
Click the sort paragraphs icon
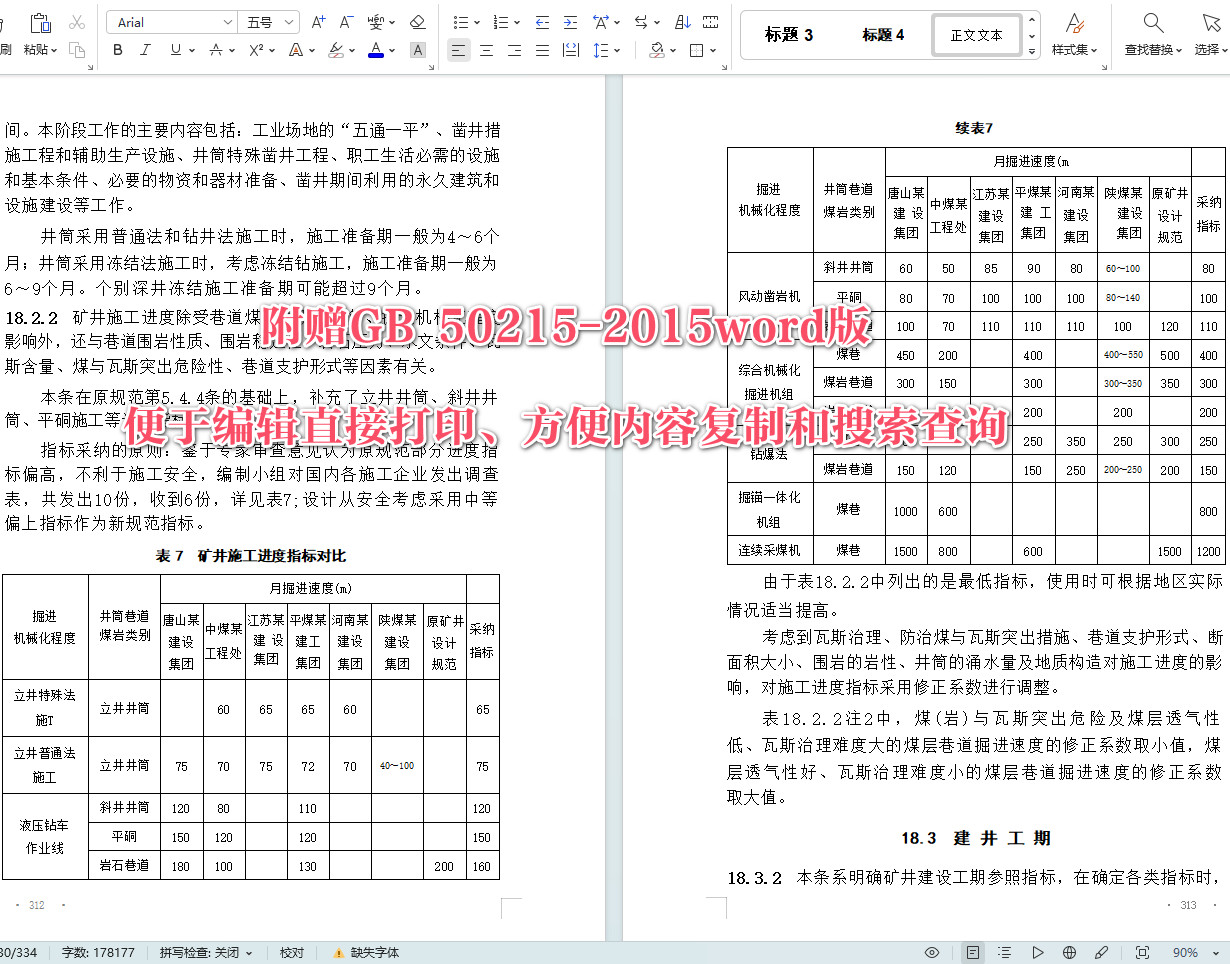pyautogui.click(x=684, y=21)
